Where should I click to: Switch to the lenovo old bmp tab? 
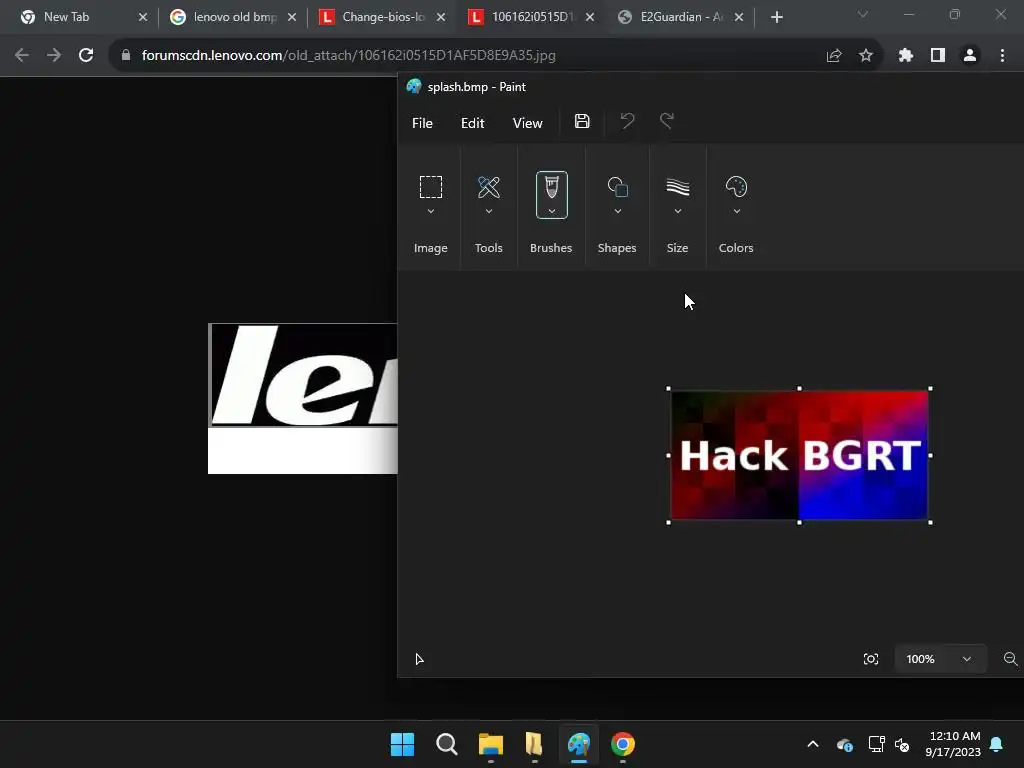[234, 17]
